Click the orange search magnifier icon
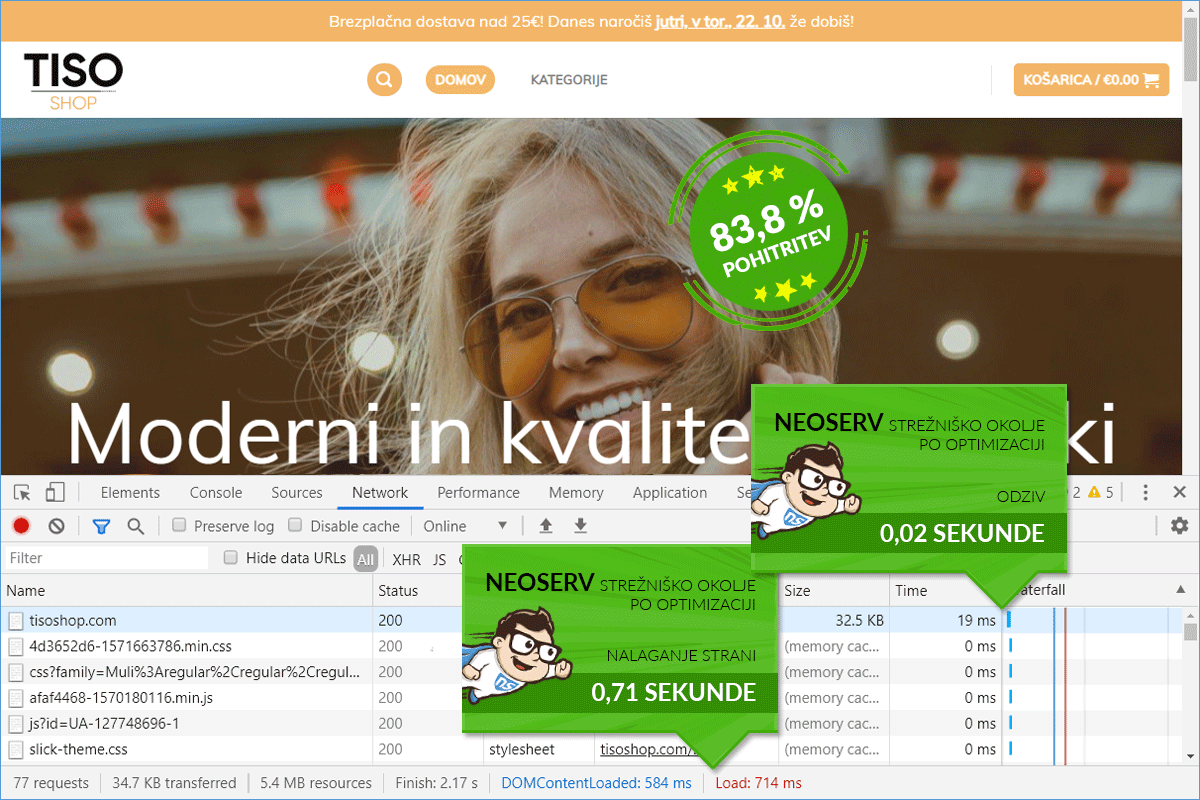This screenshot has height=800, width=1200. pyautogui.click(x=384, y=80)
